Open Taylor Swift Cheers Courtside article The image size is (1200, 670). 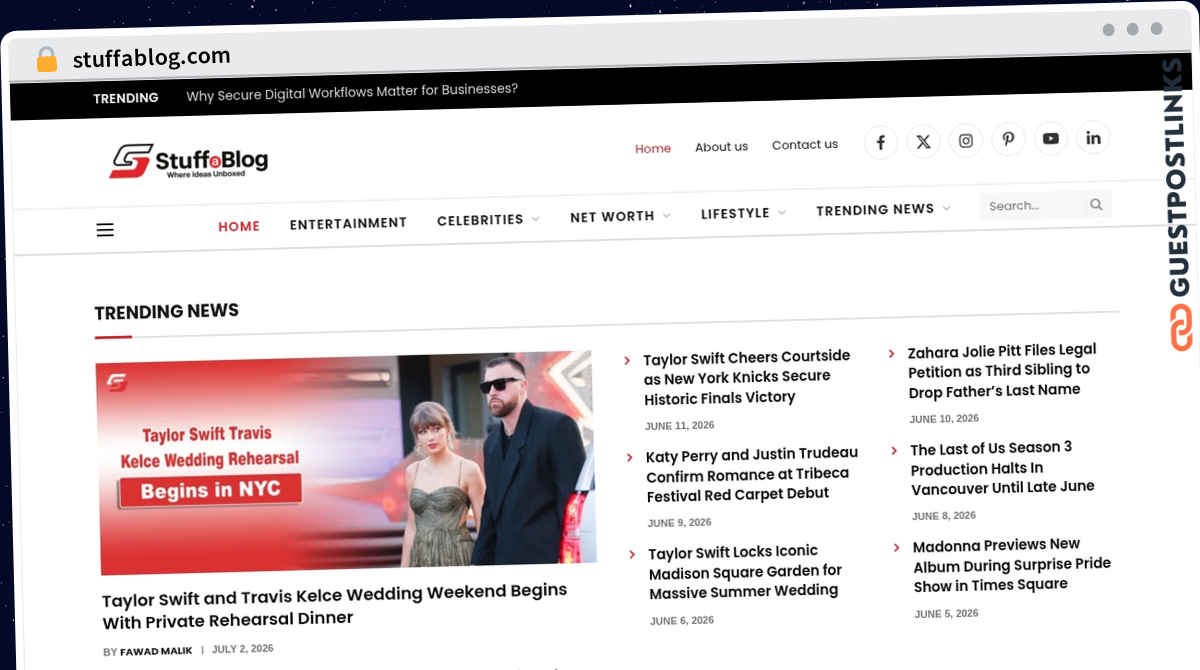coord(747,377)
